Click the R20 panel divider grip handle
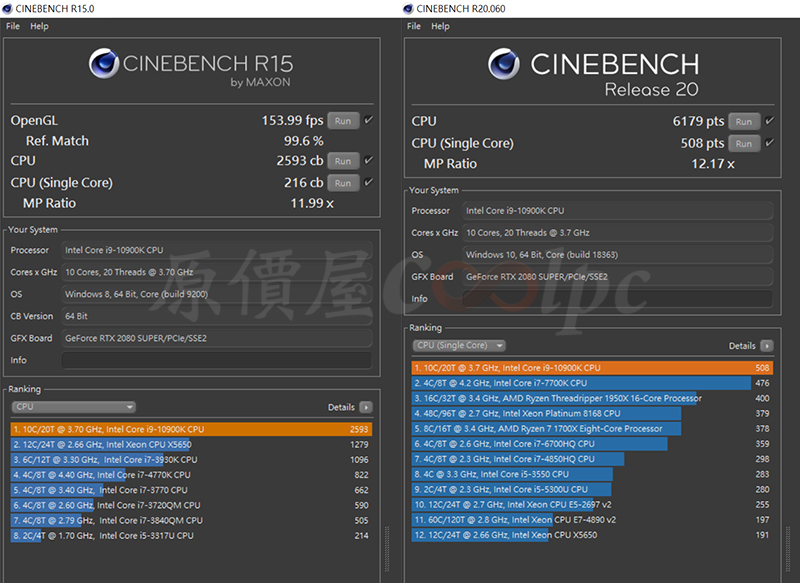 pos(788,548)
